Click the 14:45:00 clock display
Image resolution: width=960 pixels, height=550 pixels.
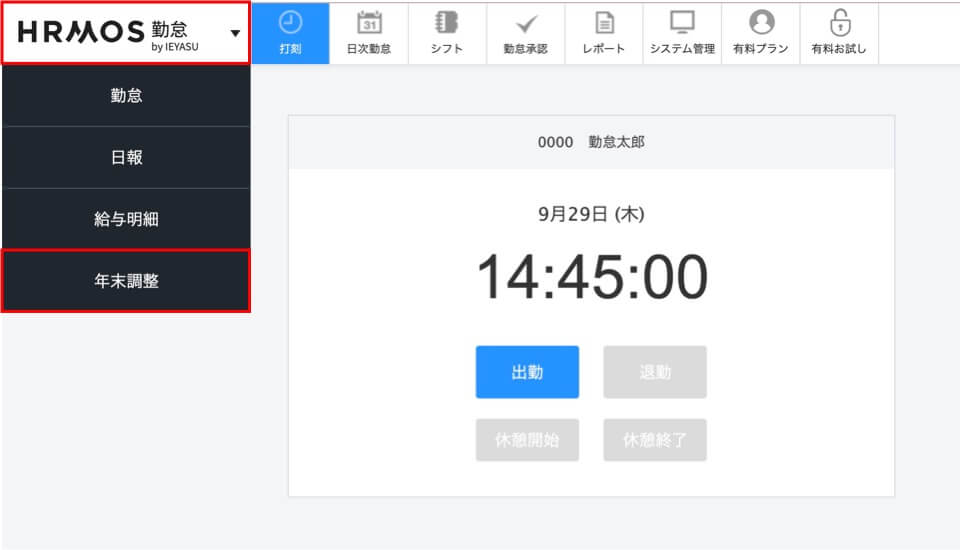click(x=591, y=277)
